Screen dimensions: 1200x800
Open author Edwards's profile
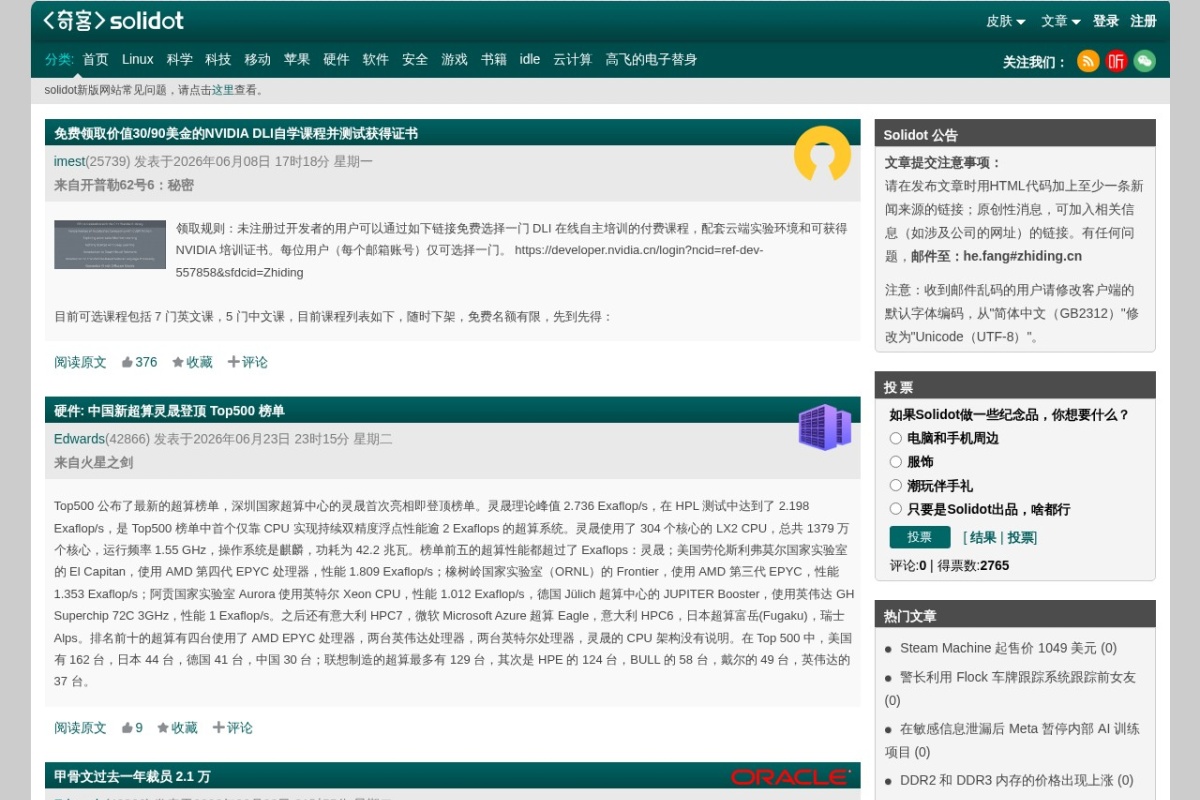click(x=79, y=439)
